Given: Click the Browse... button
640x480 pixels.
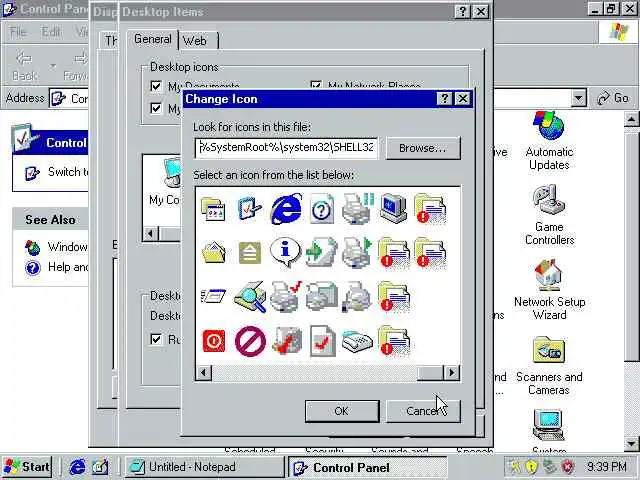Looking at the screenshot, I should 423,148.
